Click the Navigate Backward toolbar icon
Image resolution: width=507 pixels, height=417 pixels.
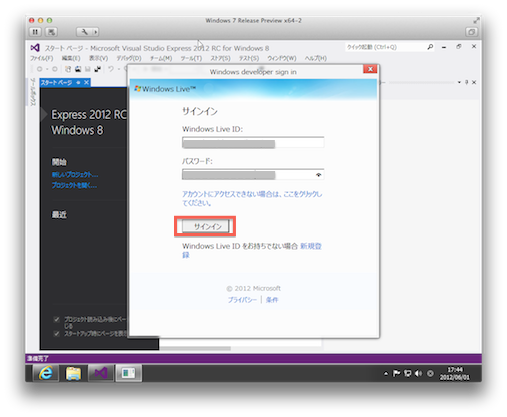pos(39,69)
